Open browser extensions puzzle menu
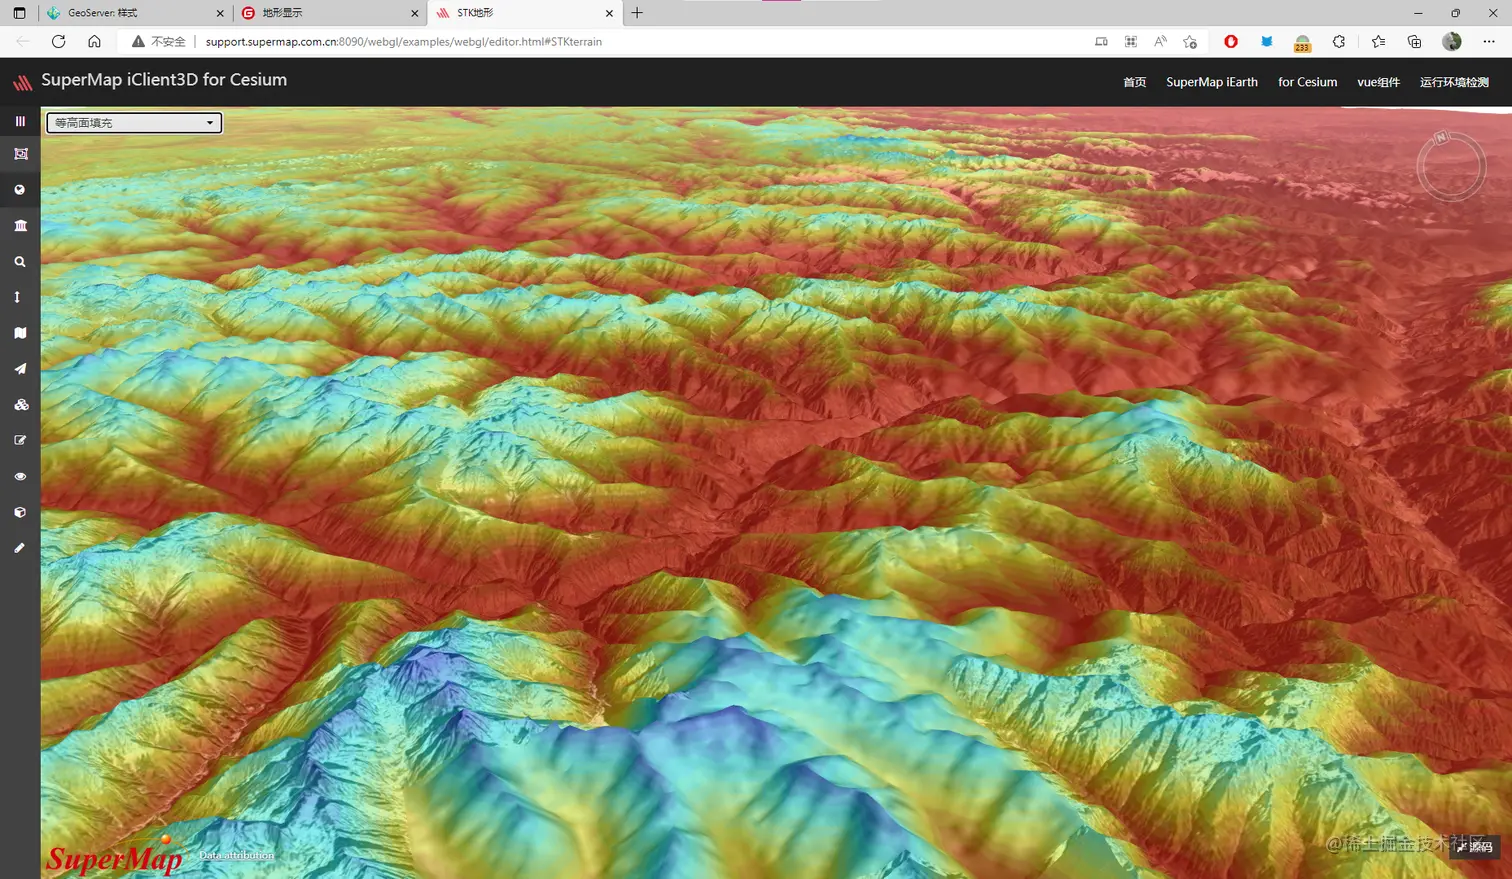 (x=1339, y=42)
